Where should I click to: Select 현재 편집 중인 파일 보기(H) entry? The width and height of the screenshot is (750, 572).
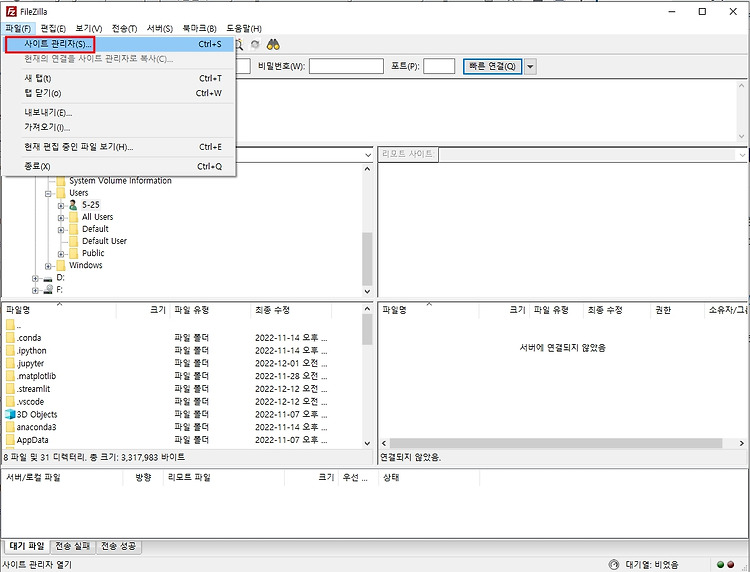coord(119,147)
